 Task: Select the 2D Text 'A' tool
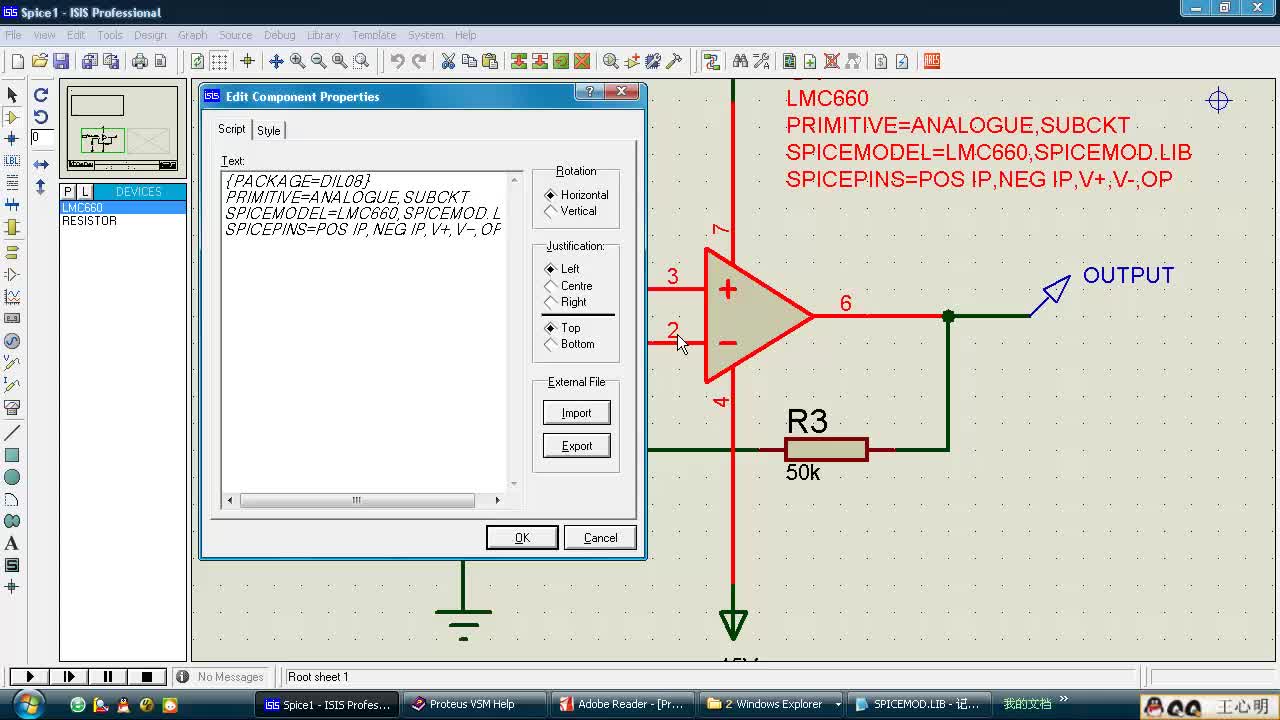click(x=12, y=543)
